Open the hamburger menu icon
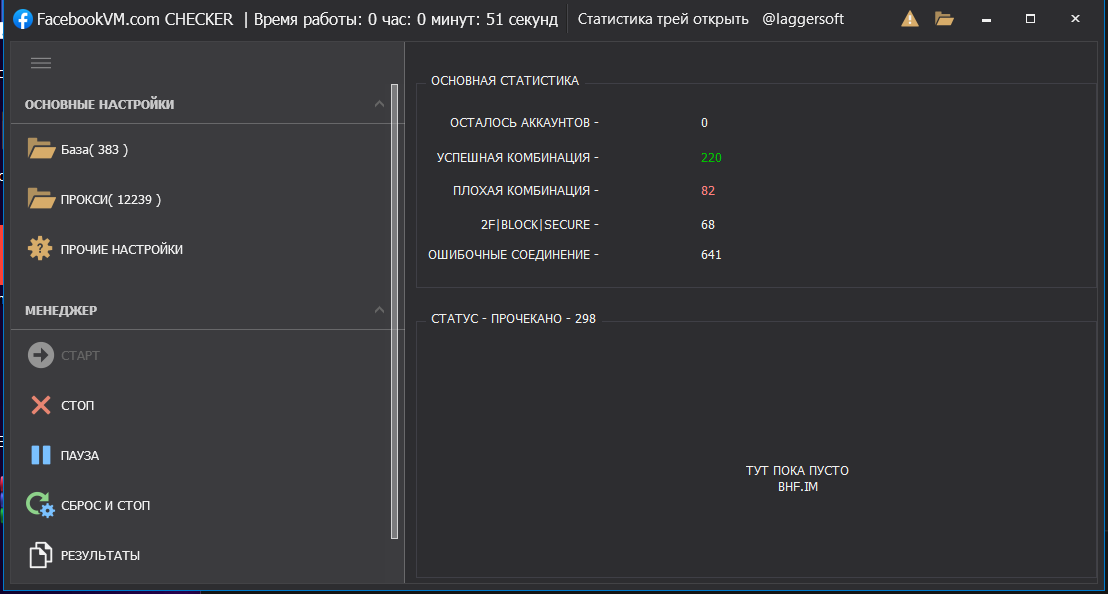The width and height of the screenshot is (1108, 594). click(41, 63)
